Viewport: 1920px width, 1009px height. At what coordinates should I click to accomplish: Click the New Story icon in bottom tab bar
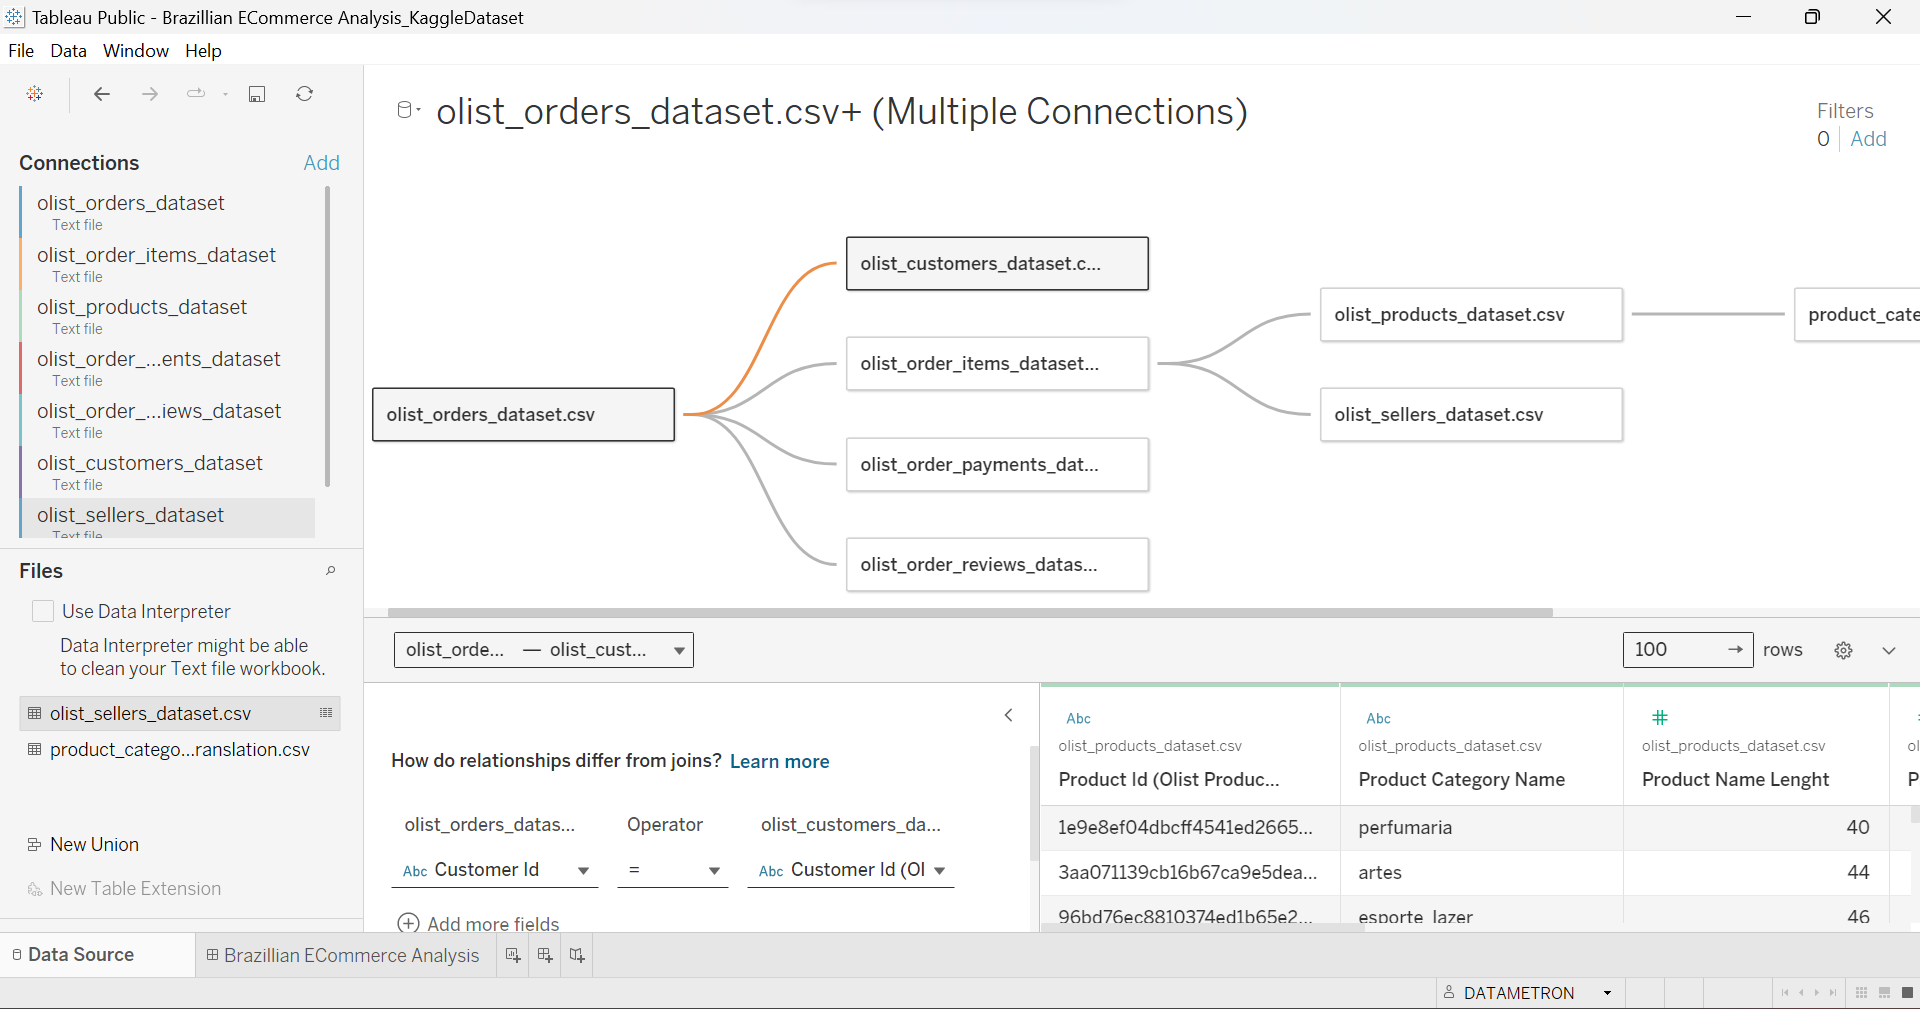(577, 955)
